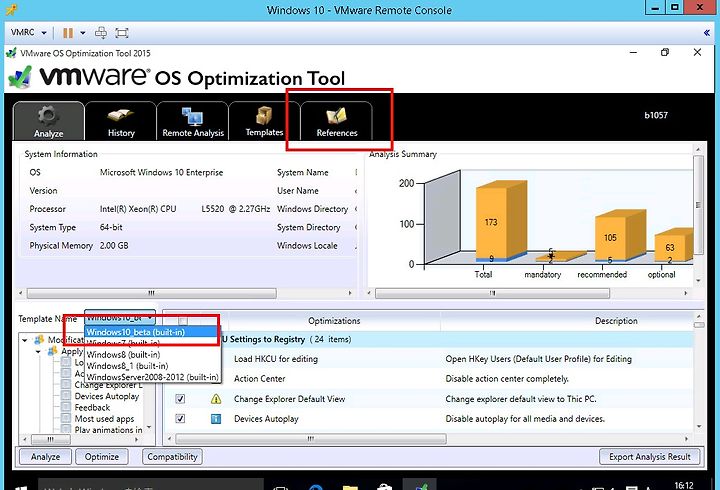Click the b1057 build label
This screenshot has height=490, width=720.
656,115
